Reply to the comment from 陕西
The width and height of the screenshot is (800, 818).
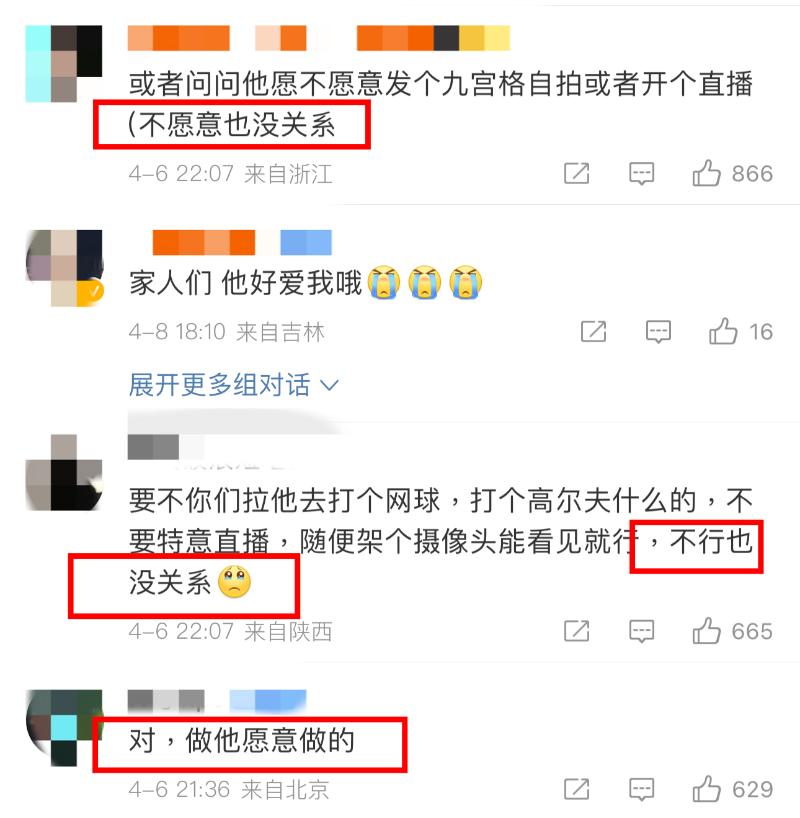(x=641, y=631)
